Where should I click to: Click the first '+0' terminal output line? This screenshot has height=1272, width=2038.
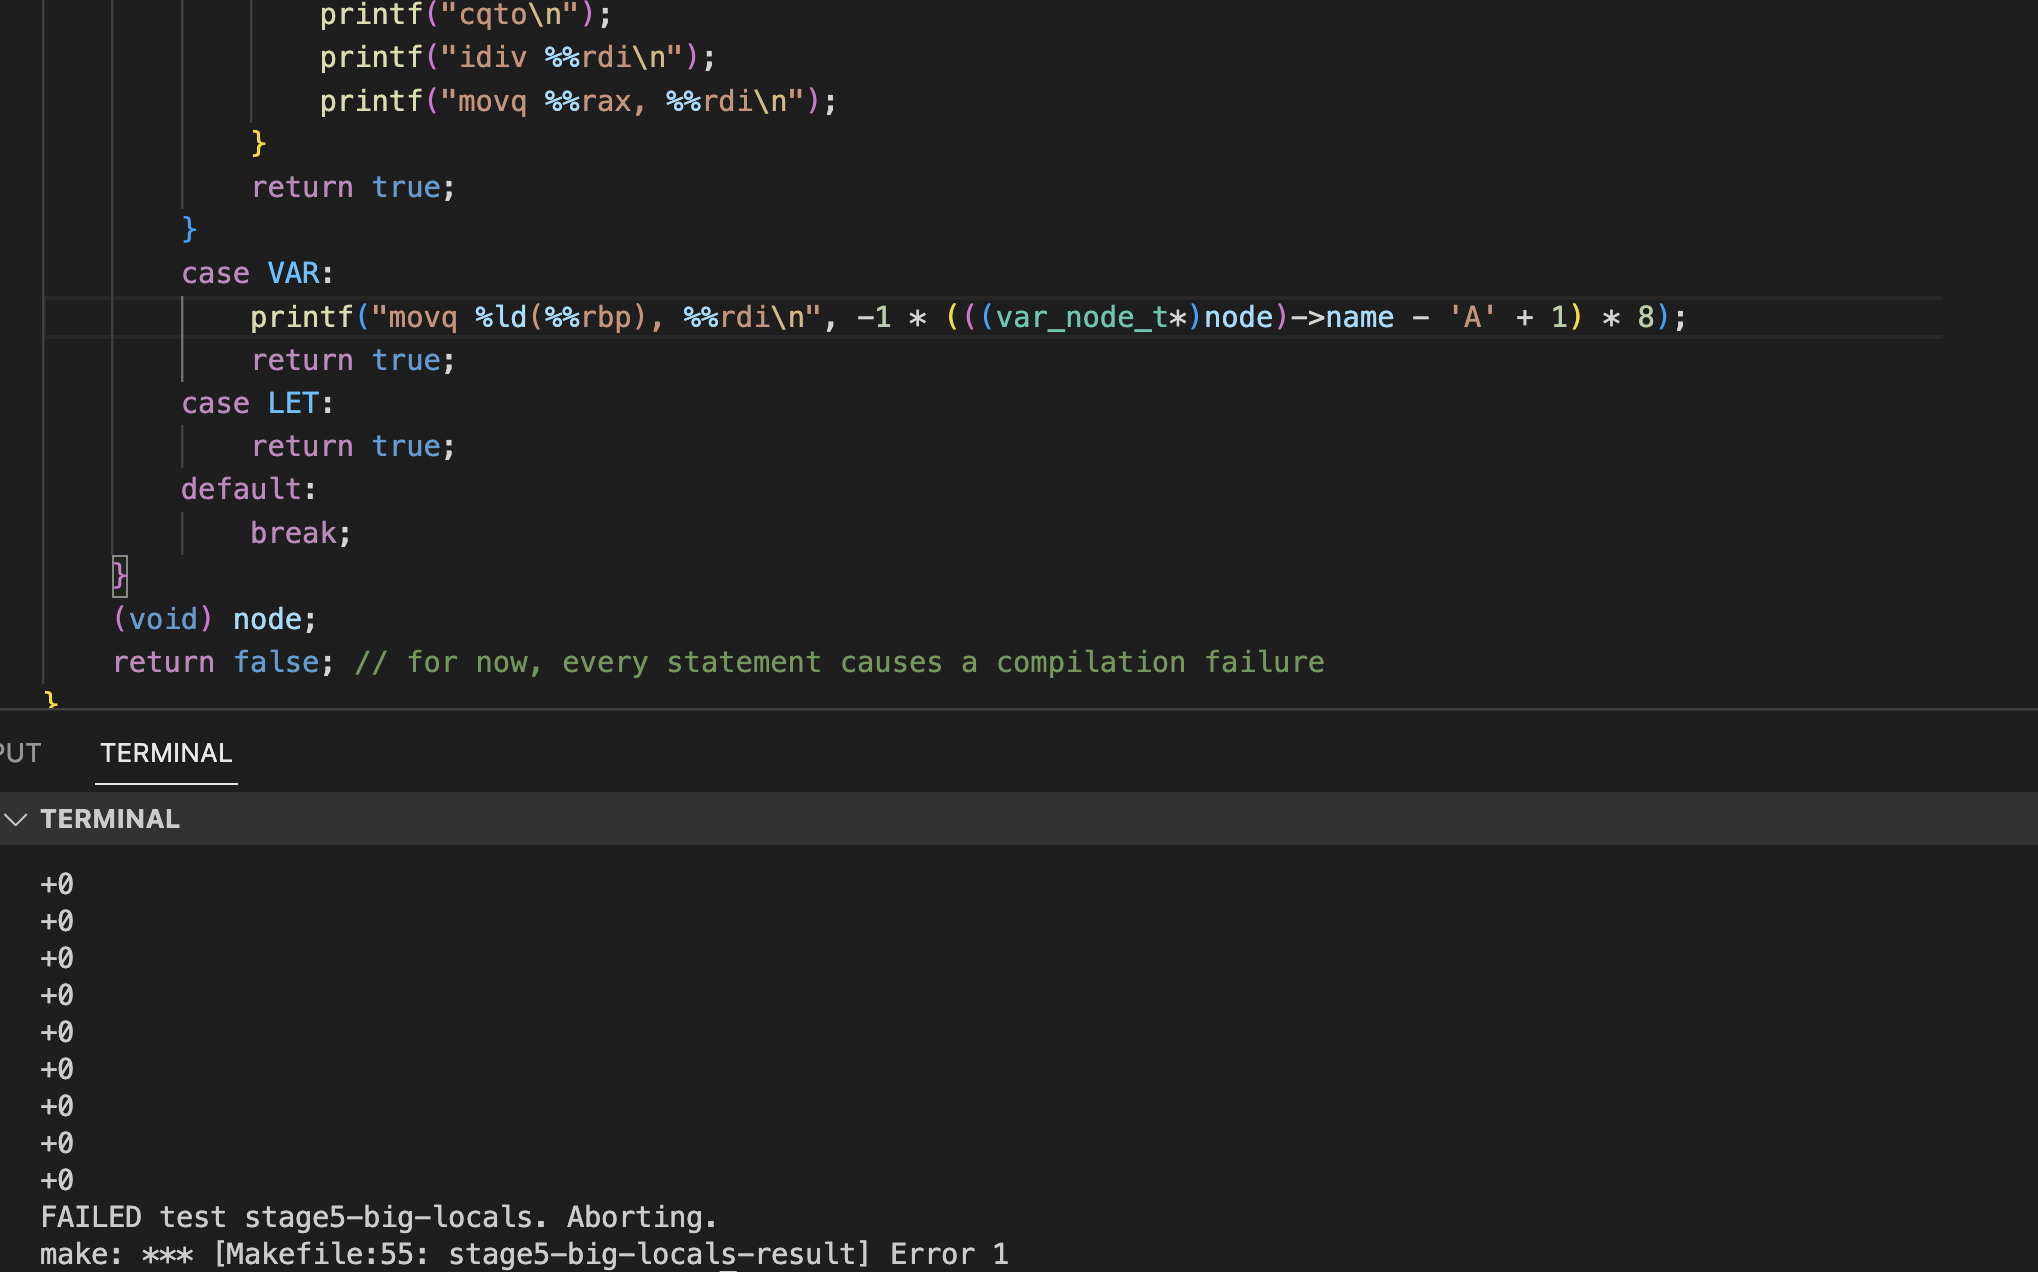[x=57, y=884]
